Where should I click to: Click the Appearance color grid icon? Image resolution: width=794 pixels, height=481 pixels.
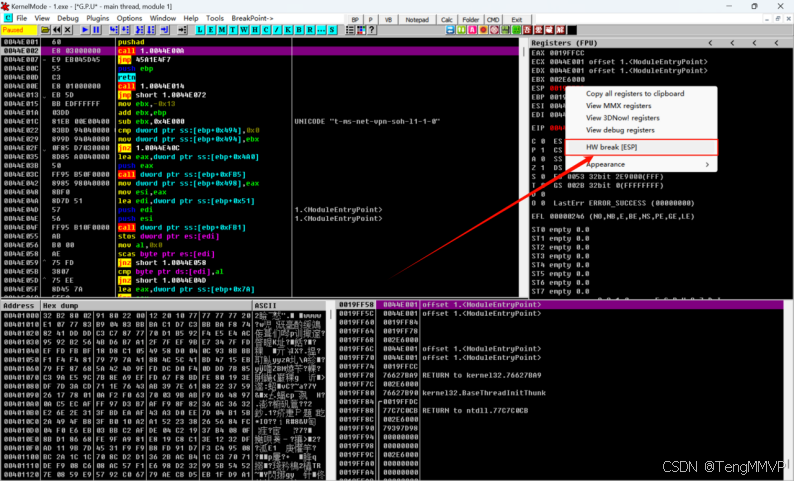pyautogui.click(x=361, y=30)
